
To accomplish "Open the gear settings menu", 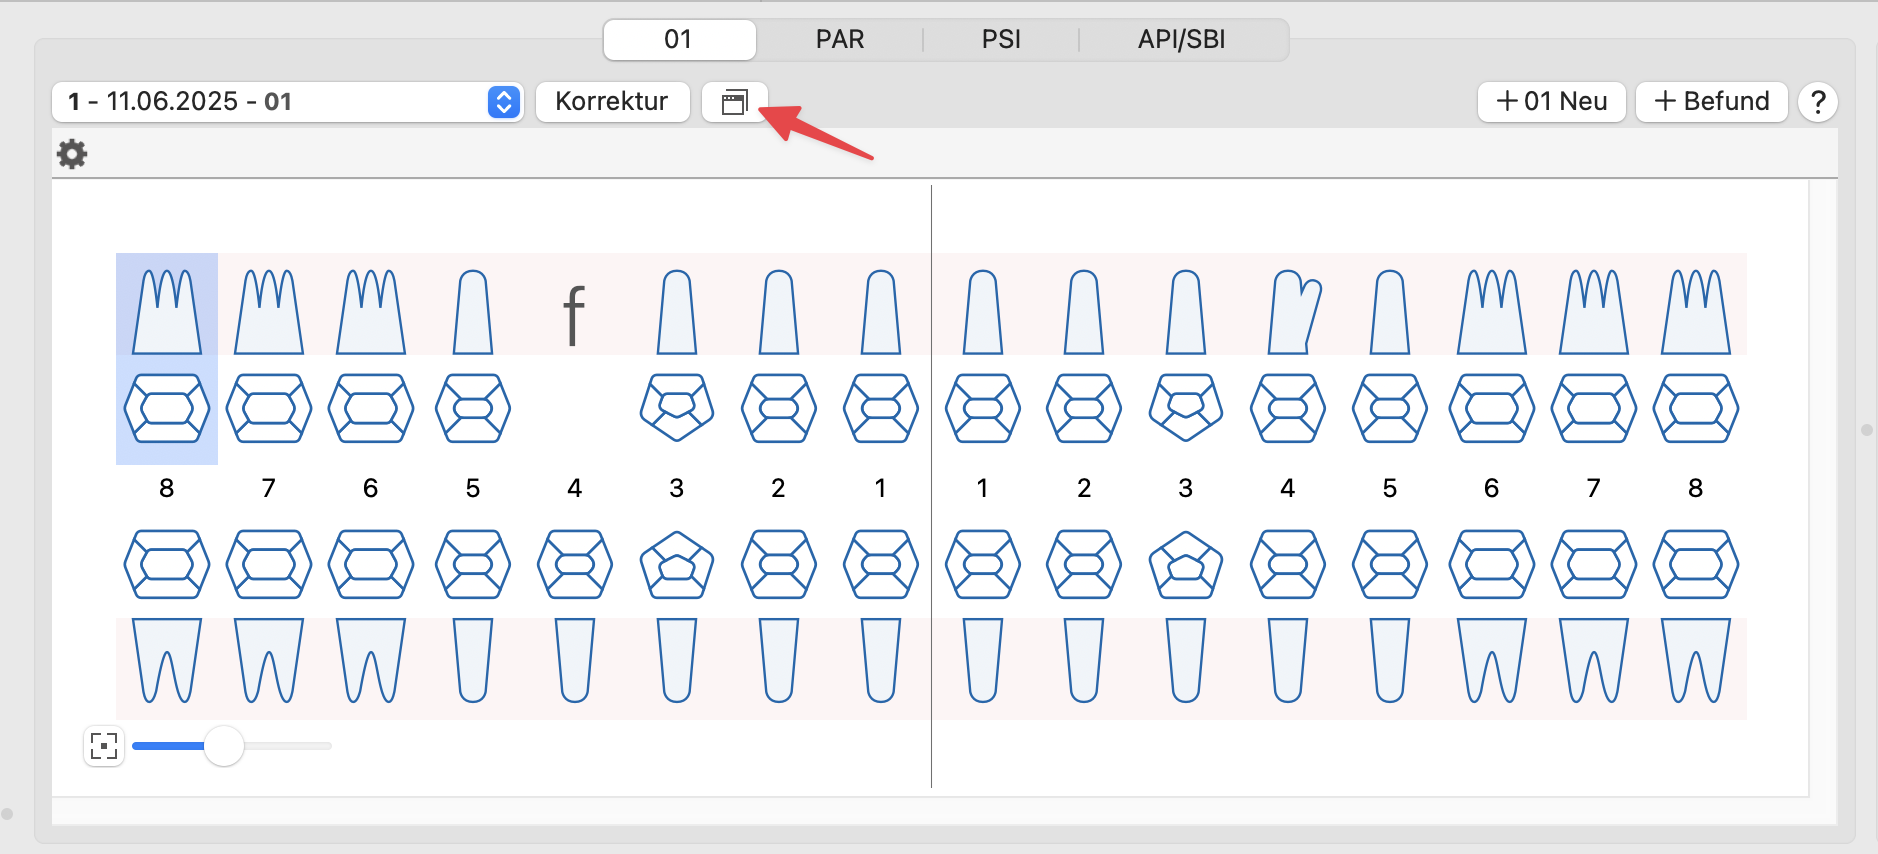I will [72, 154].
